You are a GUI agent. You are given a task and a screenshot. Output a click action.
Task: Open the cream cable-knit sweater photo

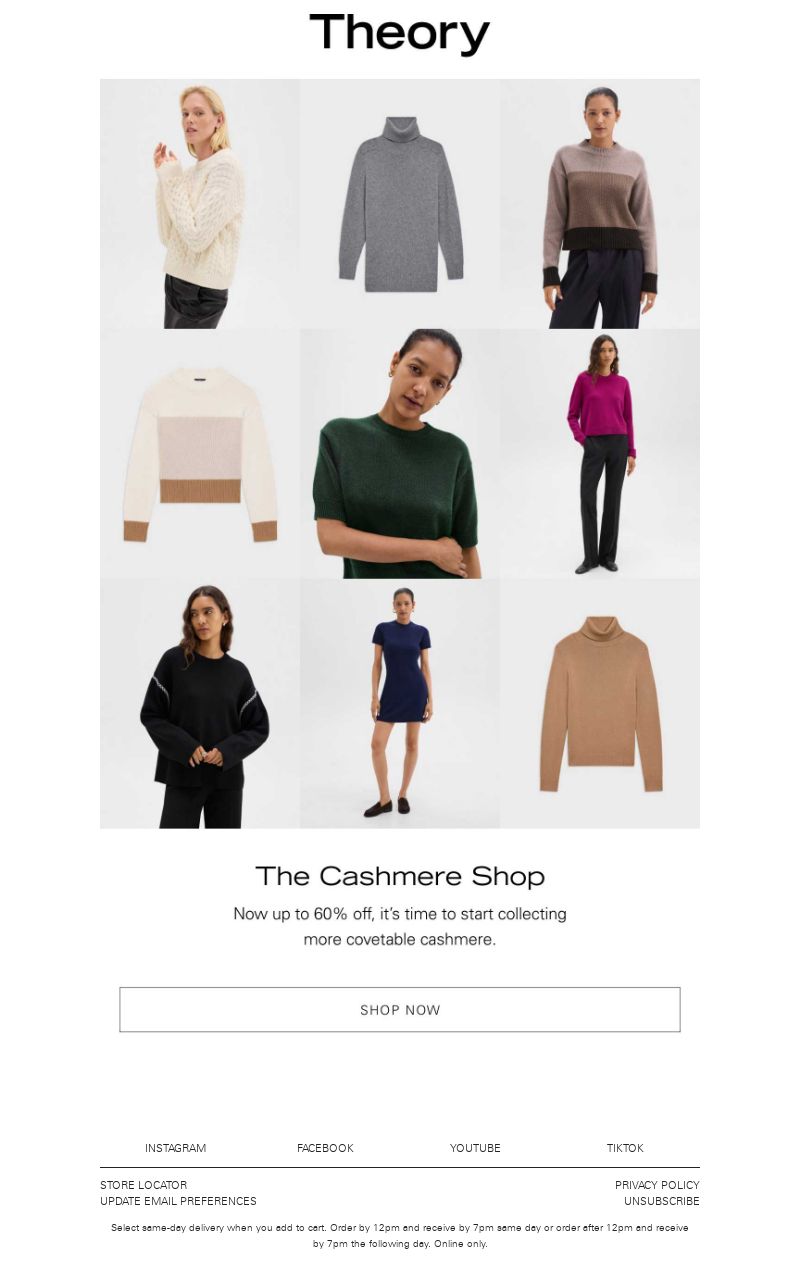click(200, 204)
